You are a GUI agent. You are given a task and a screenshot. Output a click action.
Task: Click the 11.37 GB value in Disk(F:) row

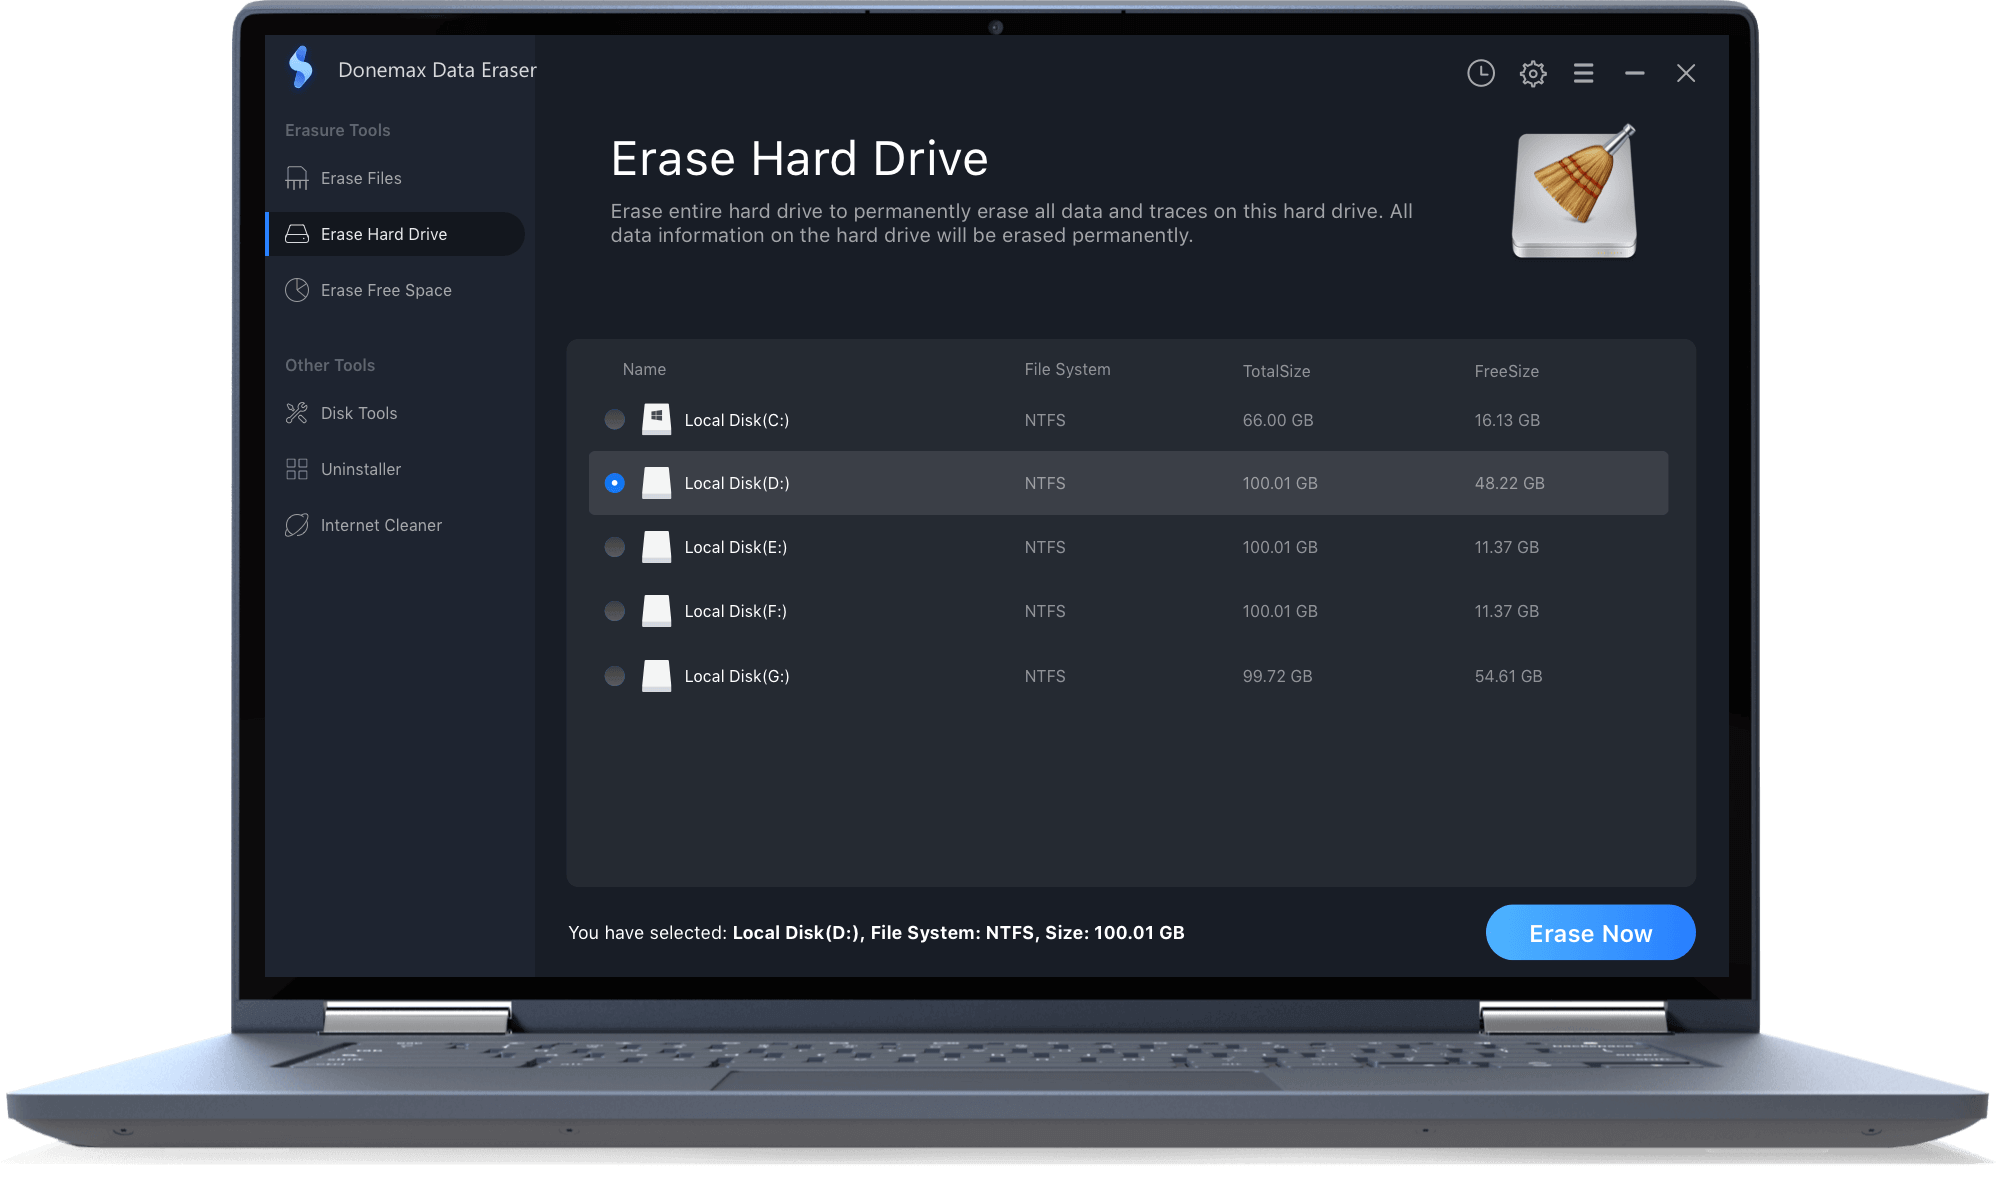[1506, 611]
